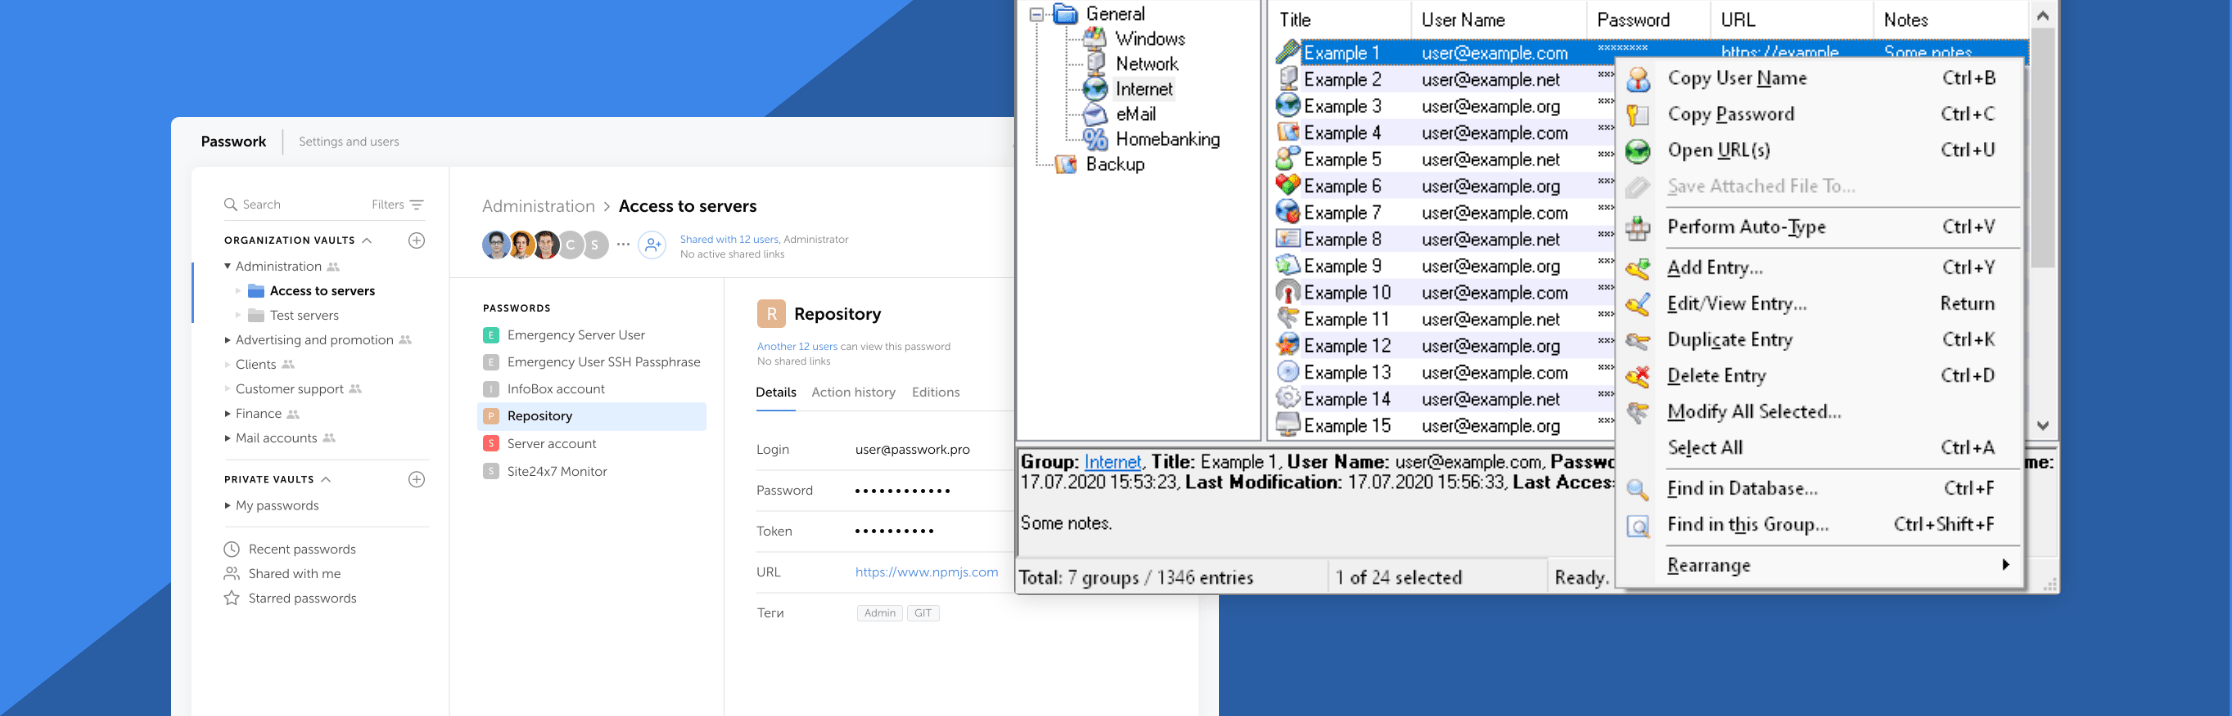The height and width of the screenshot is (716, 2232).
Task: Click the Duplicate Entry icon
Action: [1638, 340]
